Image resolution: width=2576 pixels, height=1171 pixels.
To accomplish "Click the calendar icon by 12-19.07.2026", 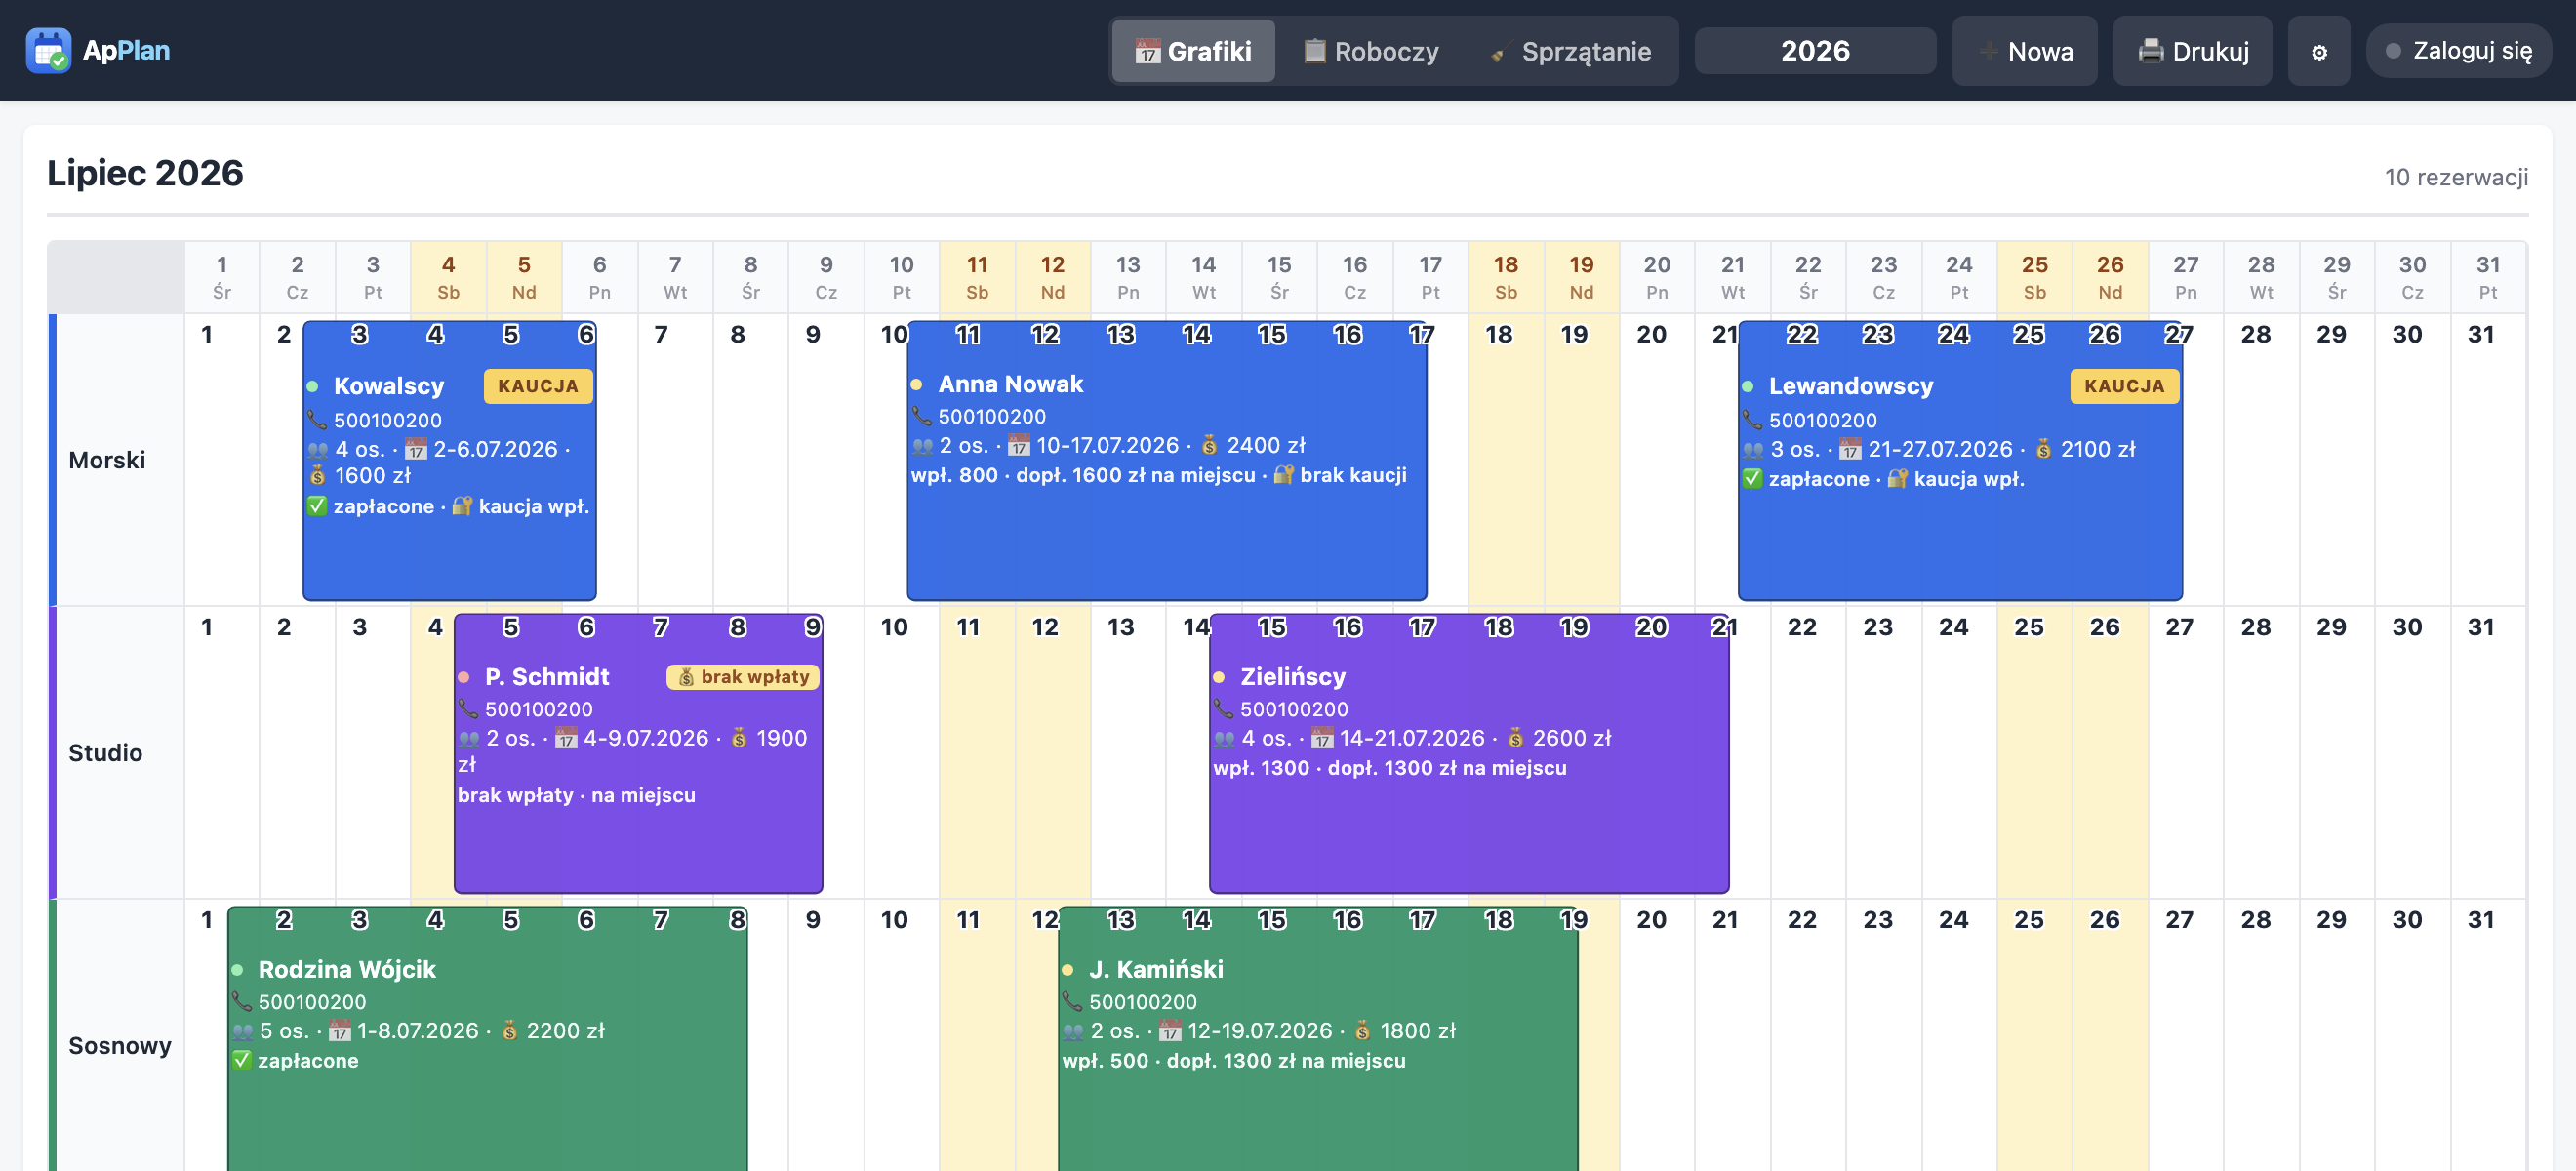I will point(1170,1031).
